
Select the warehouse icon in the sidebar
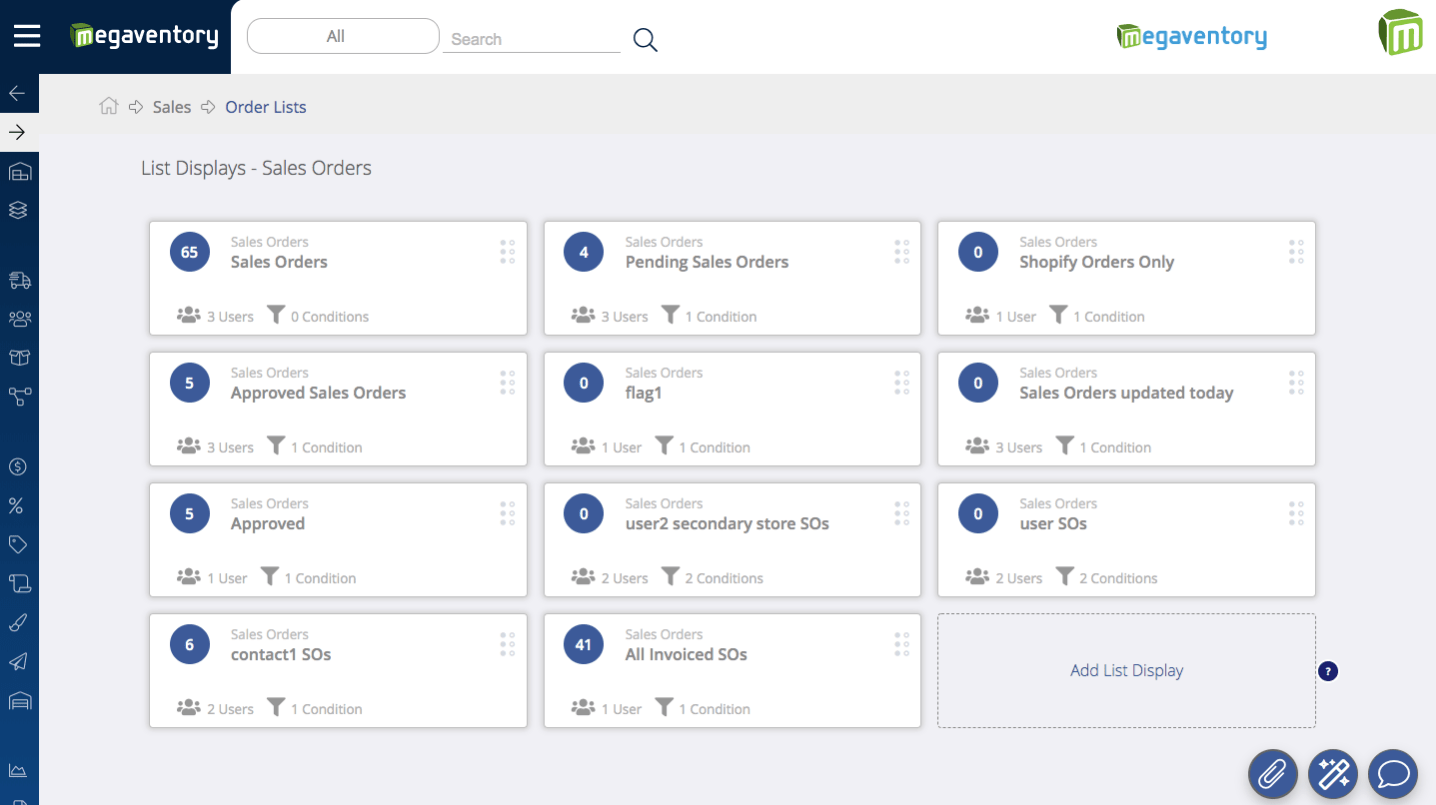coord(19,171)
